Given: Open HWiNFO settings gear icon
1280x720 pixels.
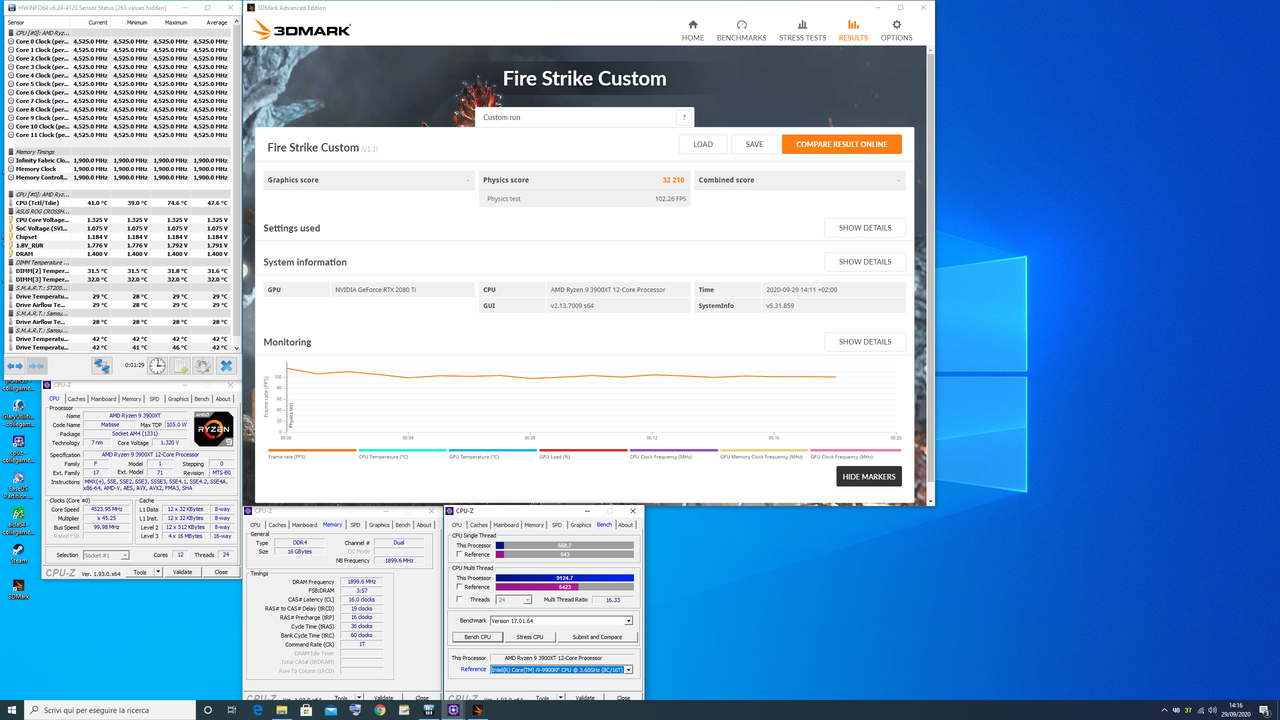Looking at the screenshot, I should 202,365.
